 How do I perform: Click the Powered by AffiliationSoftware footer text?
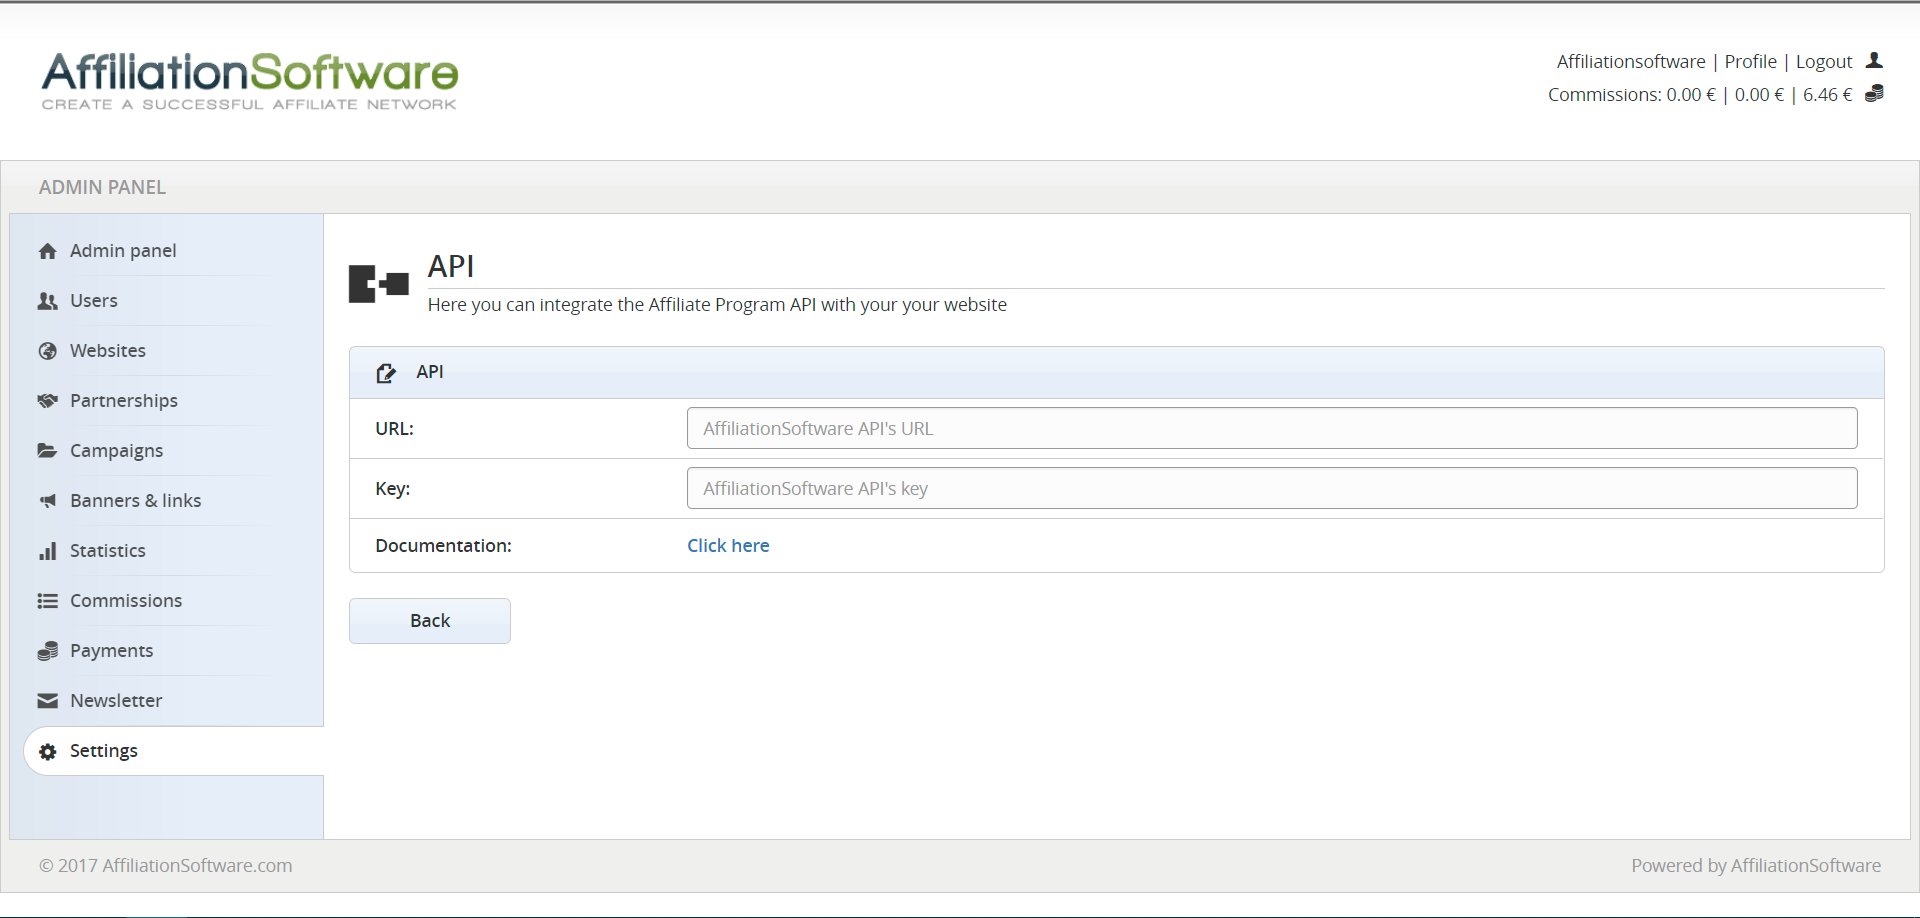pyautogui.click(x=1756, y=866)
